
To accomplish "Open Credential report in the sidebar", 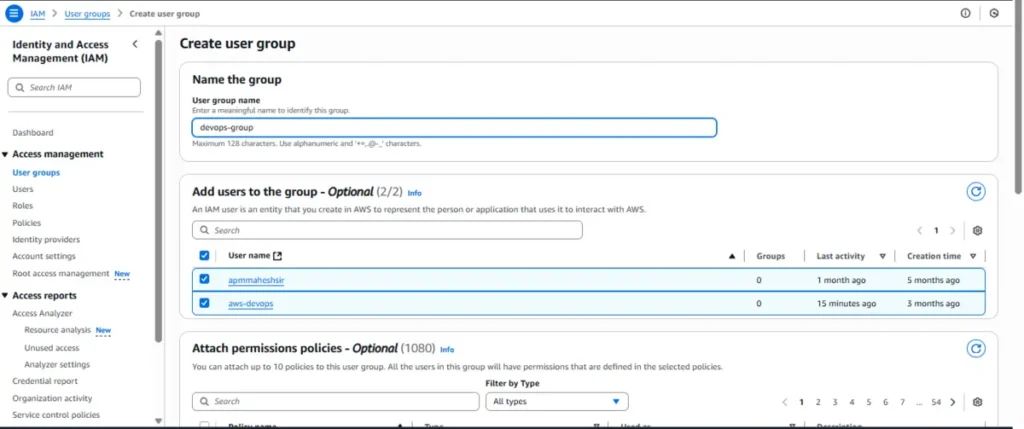I will coord(44,381).
